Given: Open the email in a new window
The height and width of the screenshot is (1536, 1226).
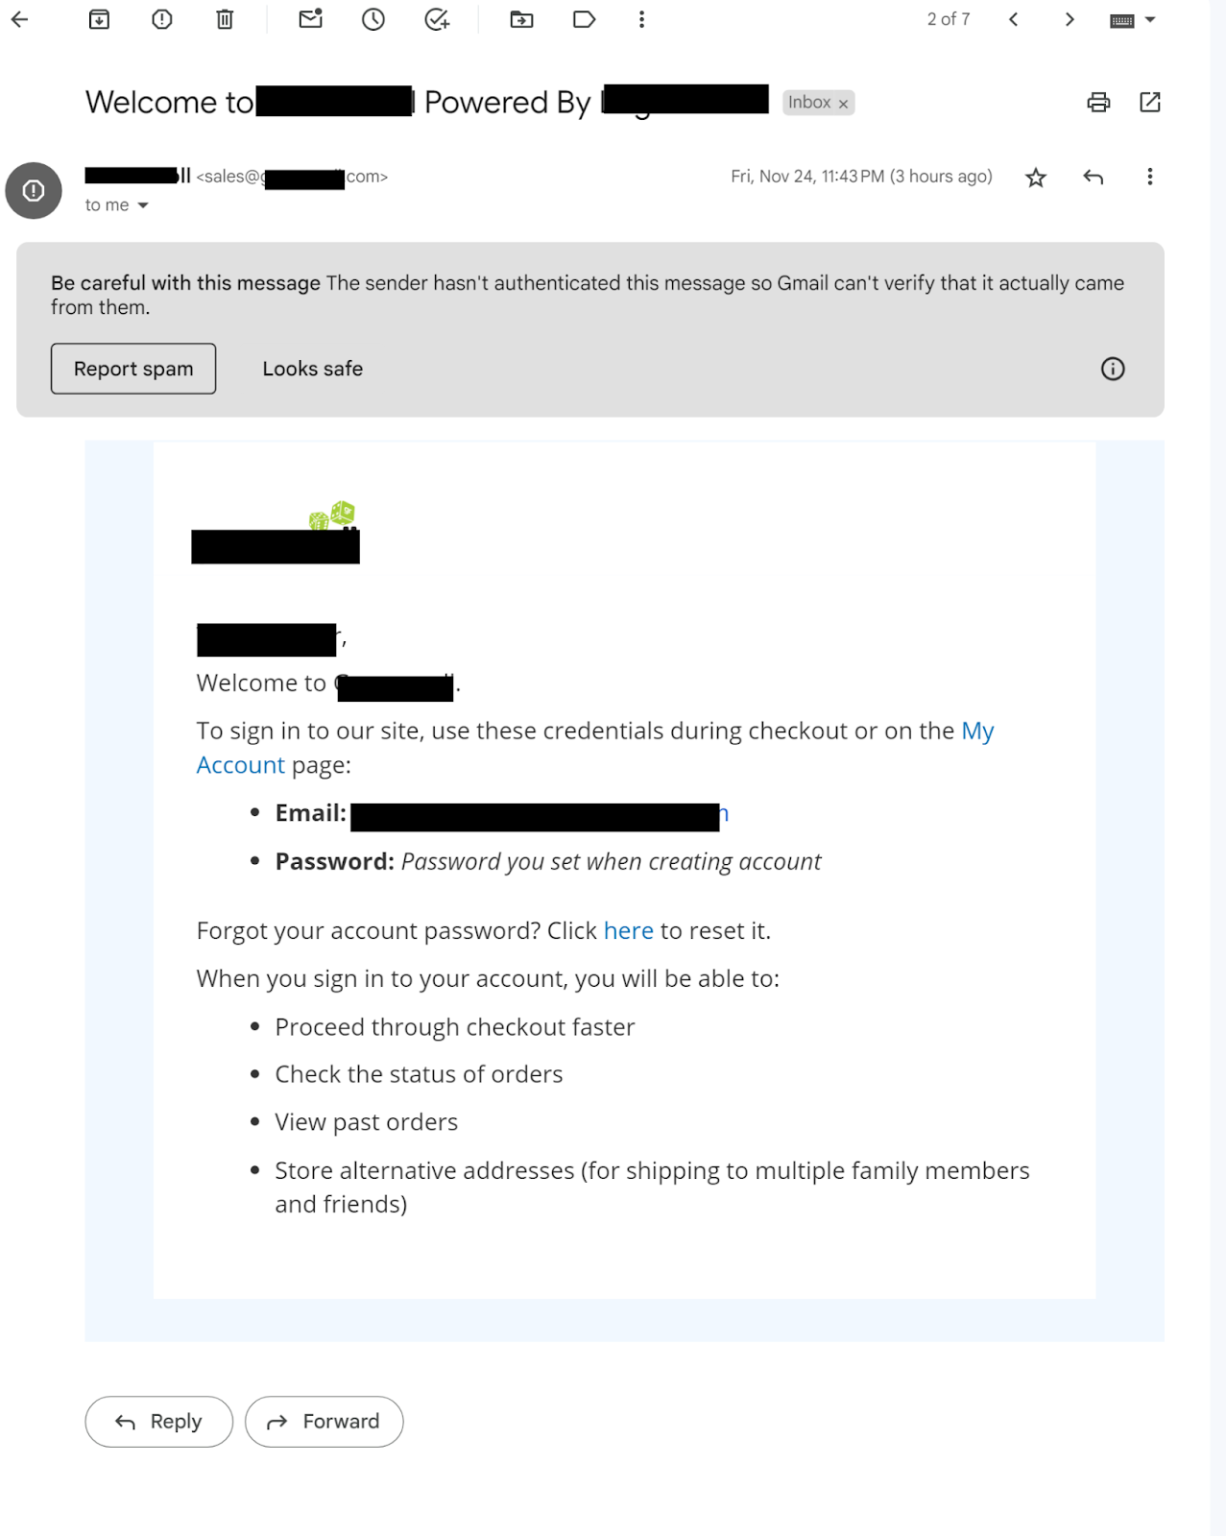Looking at the screenshot, I should pos(1149,102).
